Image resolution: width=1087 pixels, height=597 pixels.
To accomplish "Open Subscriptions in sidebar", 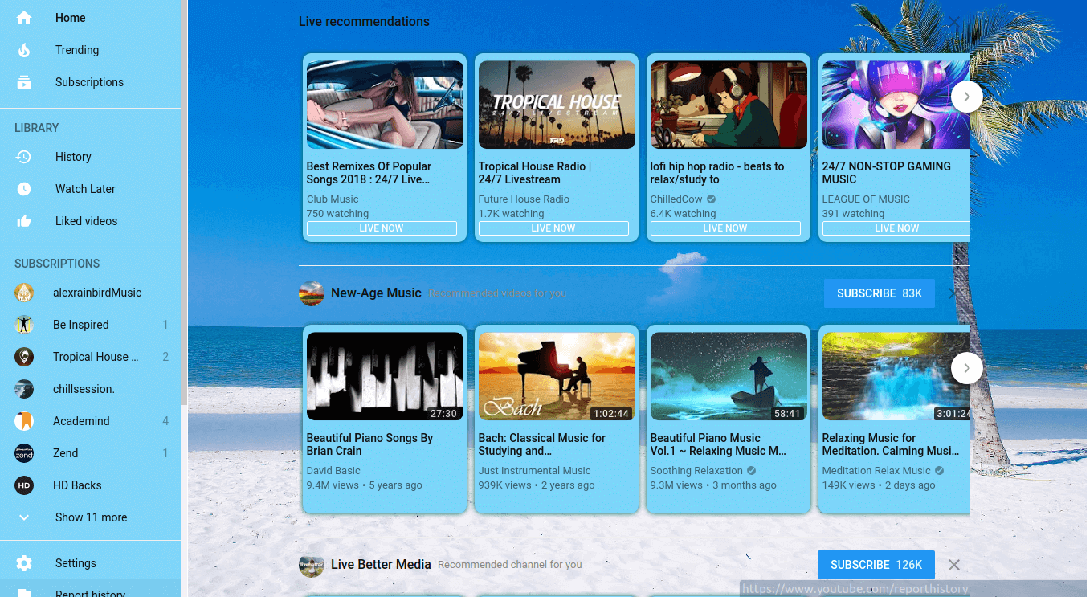I will [x=90, y=82].
